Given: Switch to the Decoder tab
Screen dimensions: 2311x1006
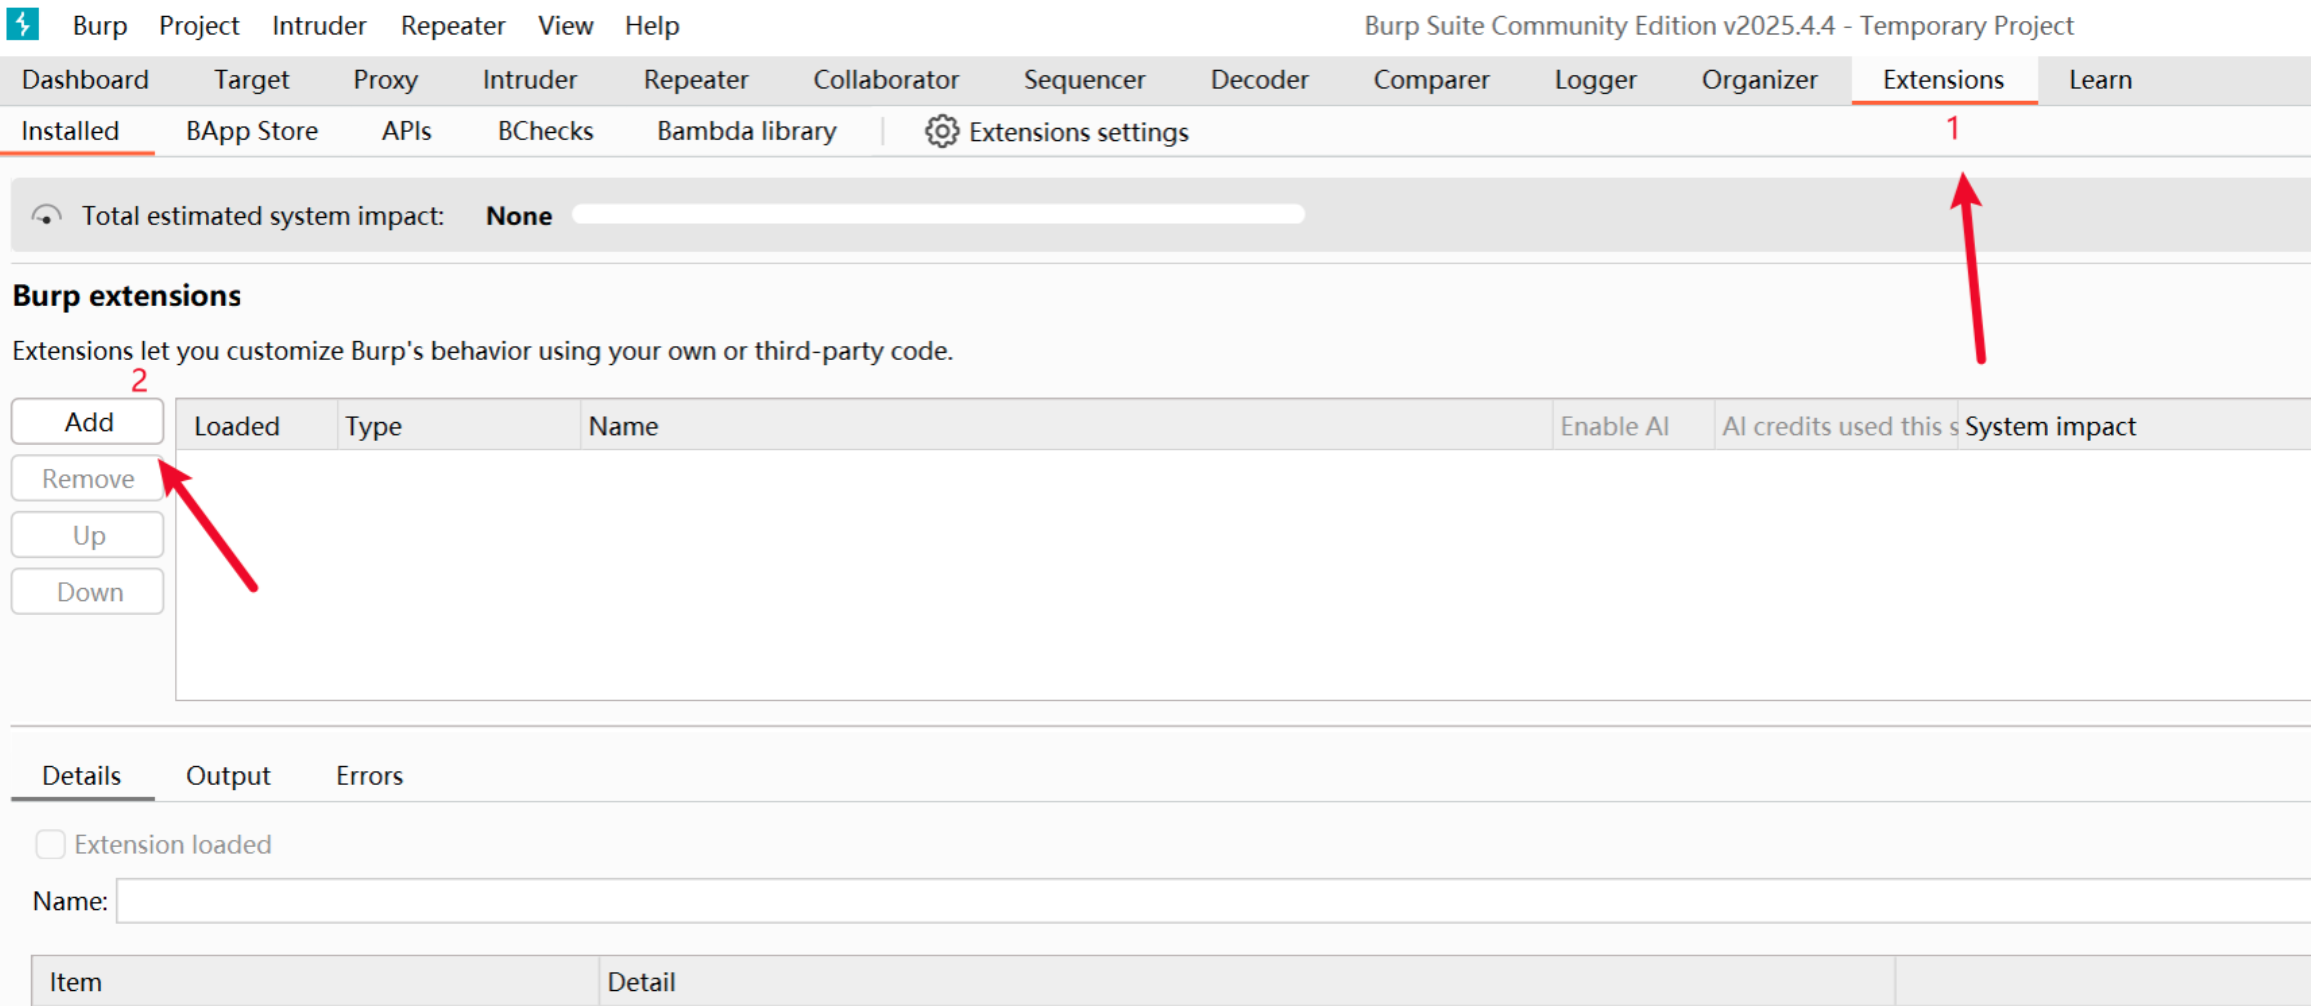Looking at the screenshot, I should click(x=1259, y=79).
